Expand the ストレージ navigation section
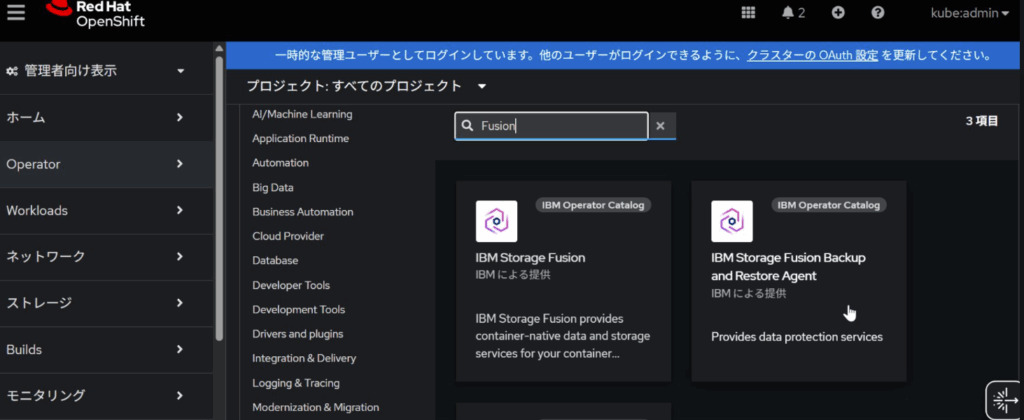The image size is (1024, 420). tap(106, 303)
